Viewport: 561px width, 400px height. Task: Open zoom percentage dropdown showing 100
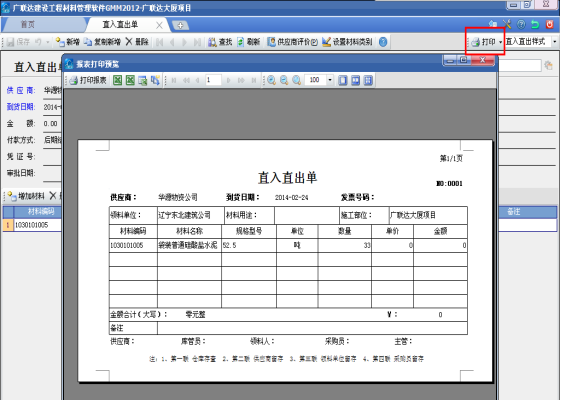click(x=330, y=80)
